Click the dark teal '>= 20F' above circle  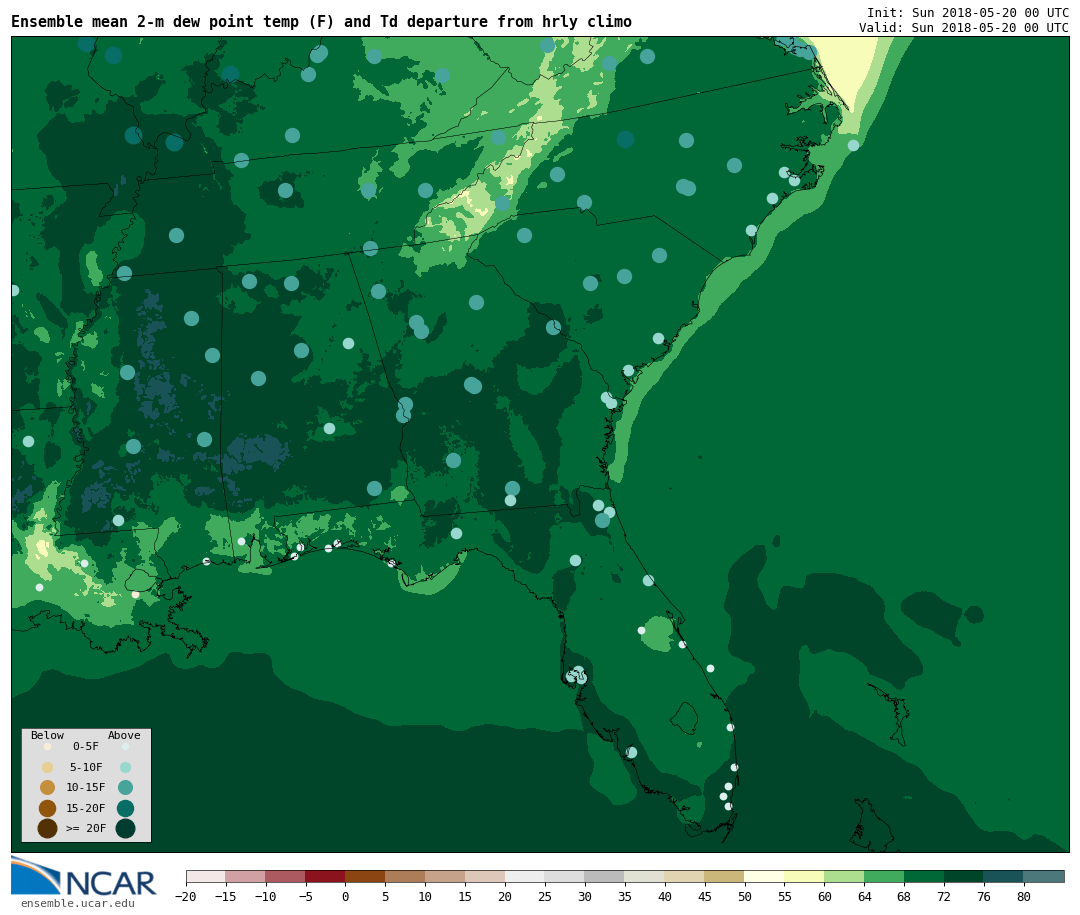[x=125, y=828]
